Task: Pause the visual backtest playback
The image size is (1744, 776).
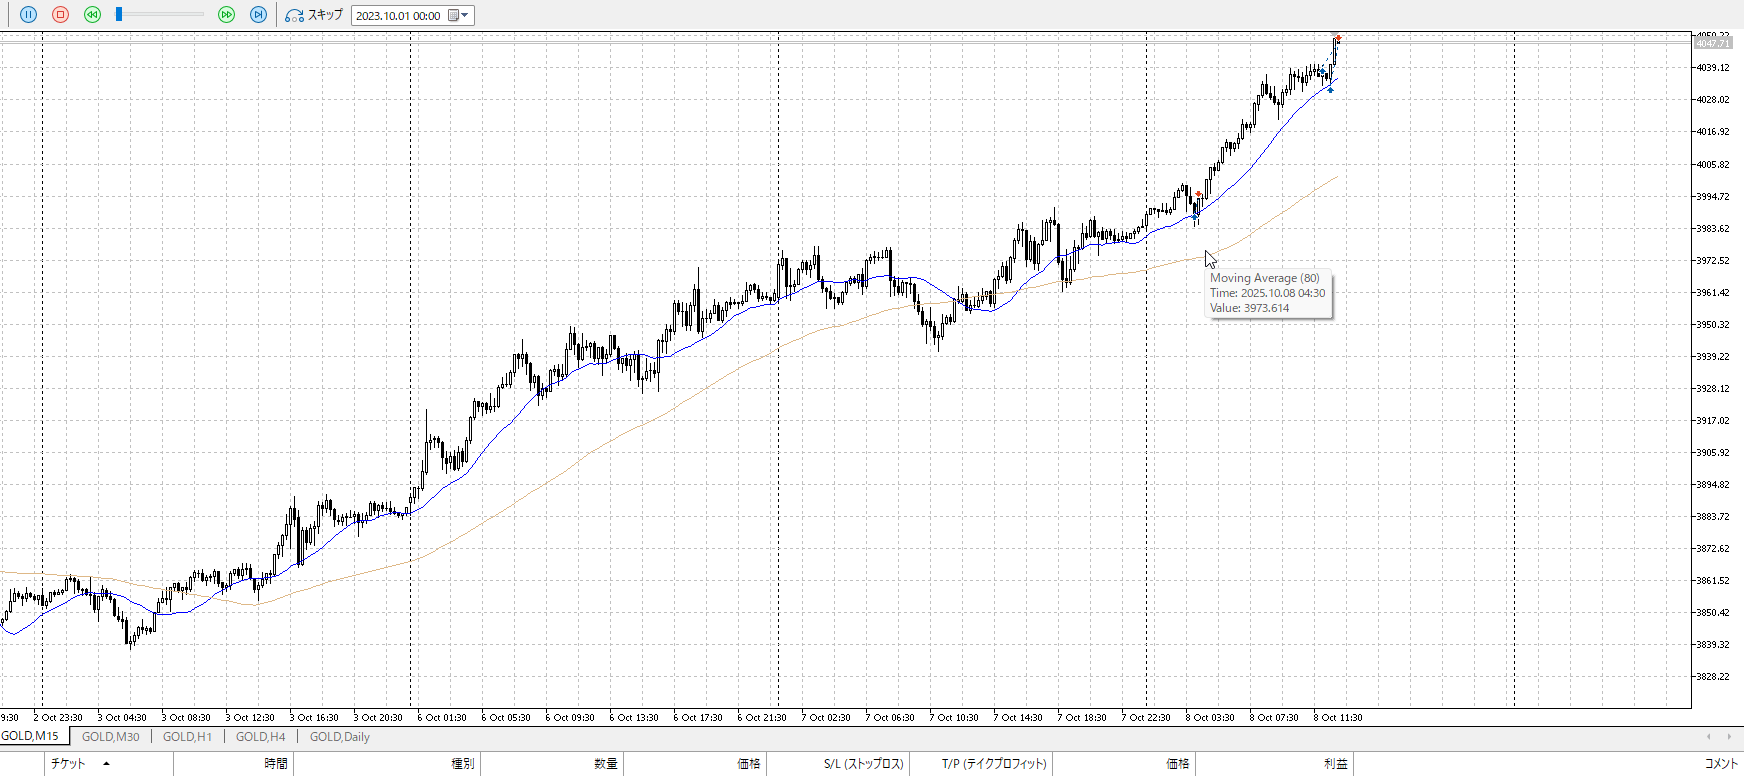Action: point(28,15)
